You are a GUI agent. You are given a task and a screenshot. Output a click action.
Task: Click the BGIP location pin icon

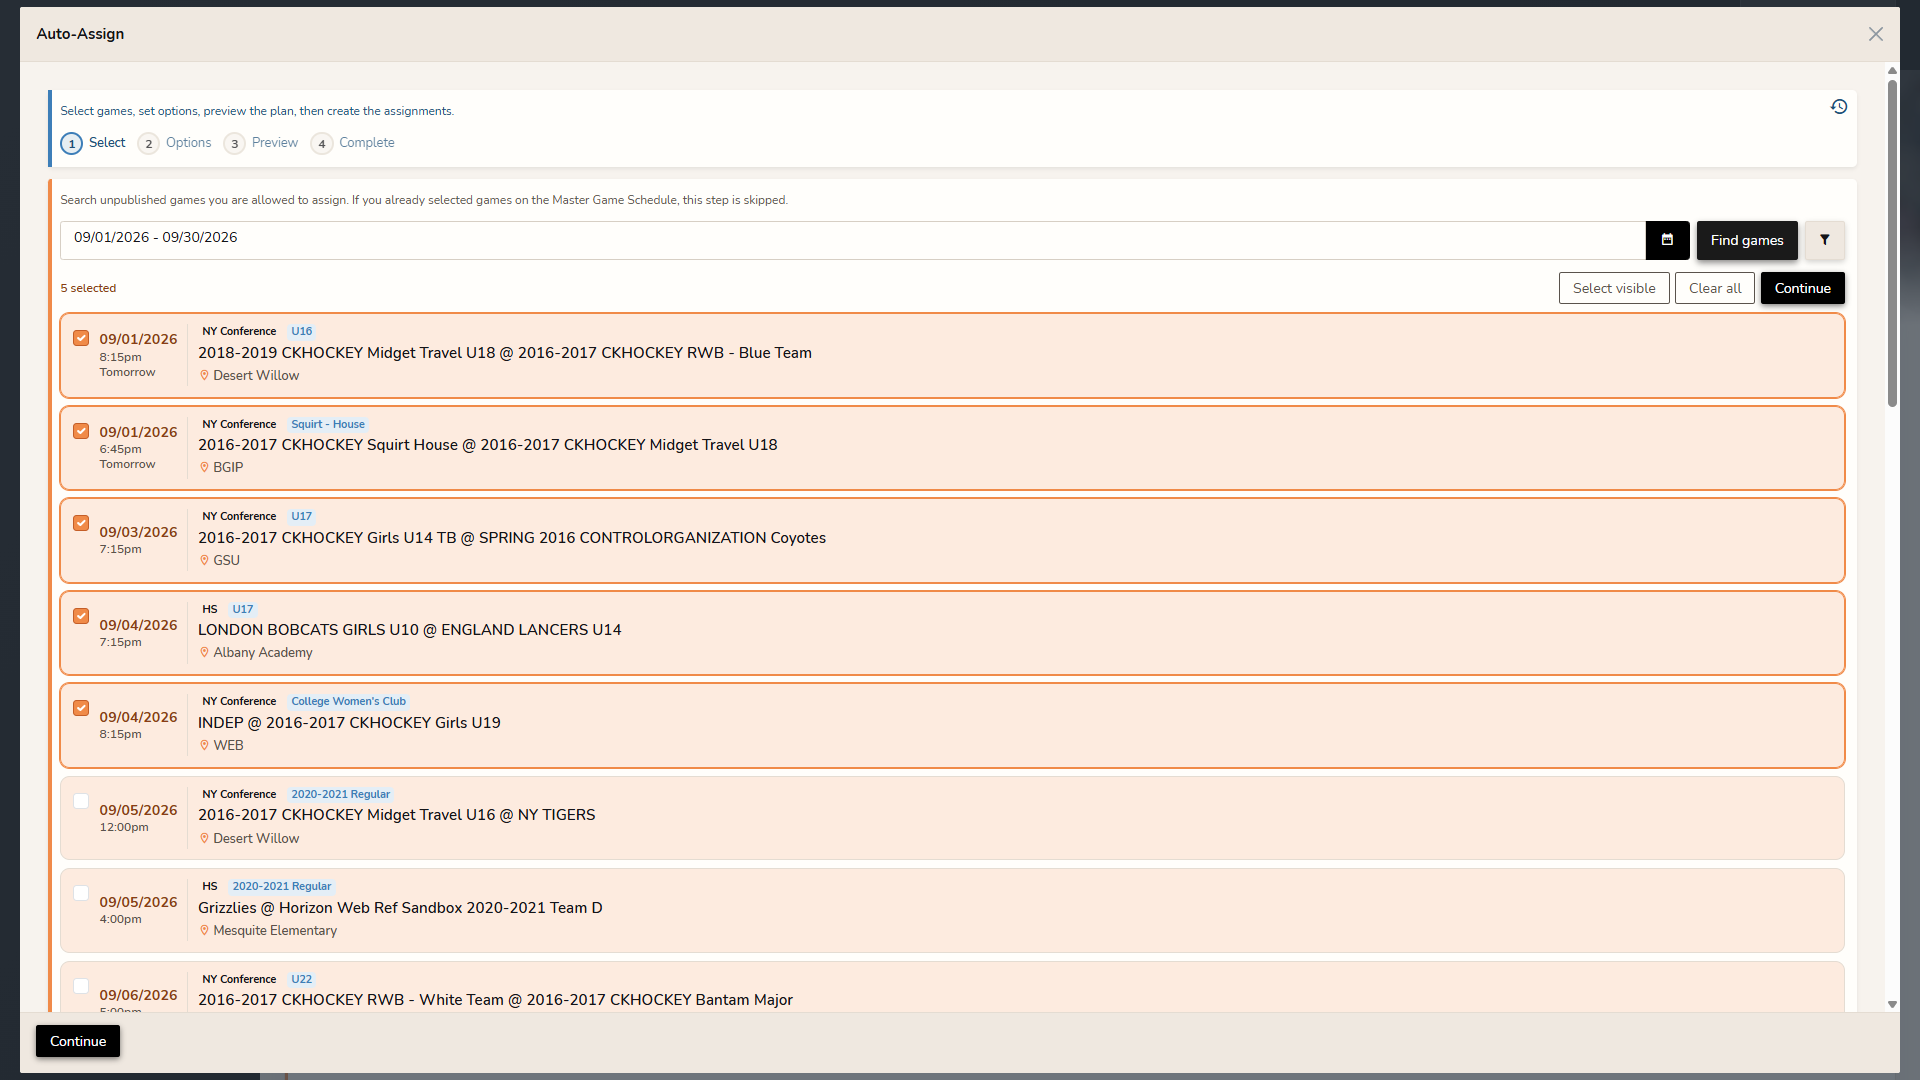coord(204,468)
